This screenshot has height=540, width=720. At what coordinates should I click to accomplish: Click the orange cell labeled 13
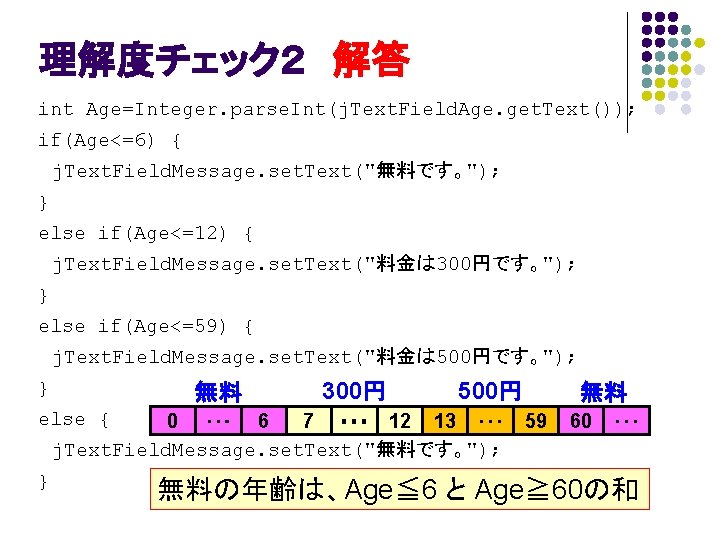pyautogui.click(x=444, y=421)
